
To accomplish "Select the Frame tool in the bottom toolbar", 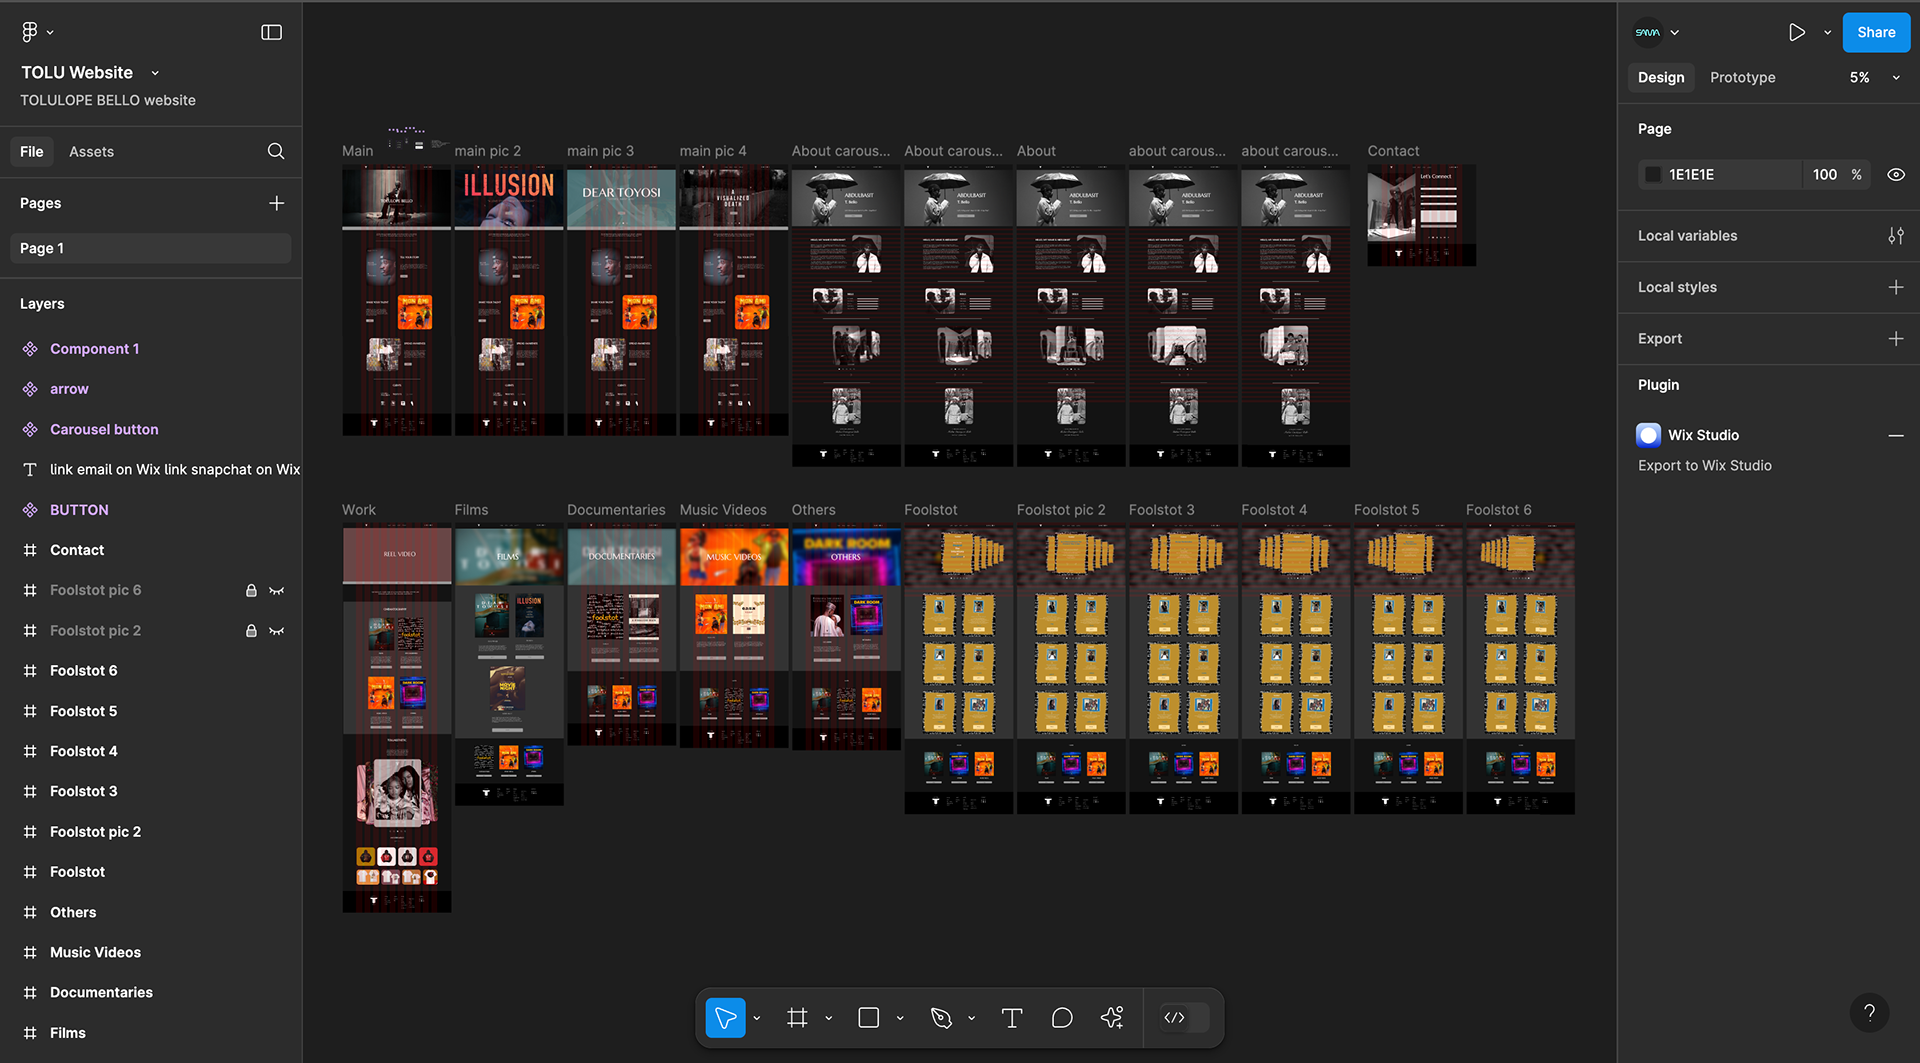I will tap(797, 1017).
